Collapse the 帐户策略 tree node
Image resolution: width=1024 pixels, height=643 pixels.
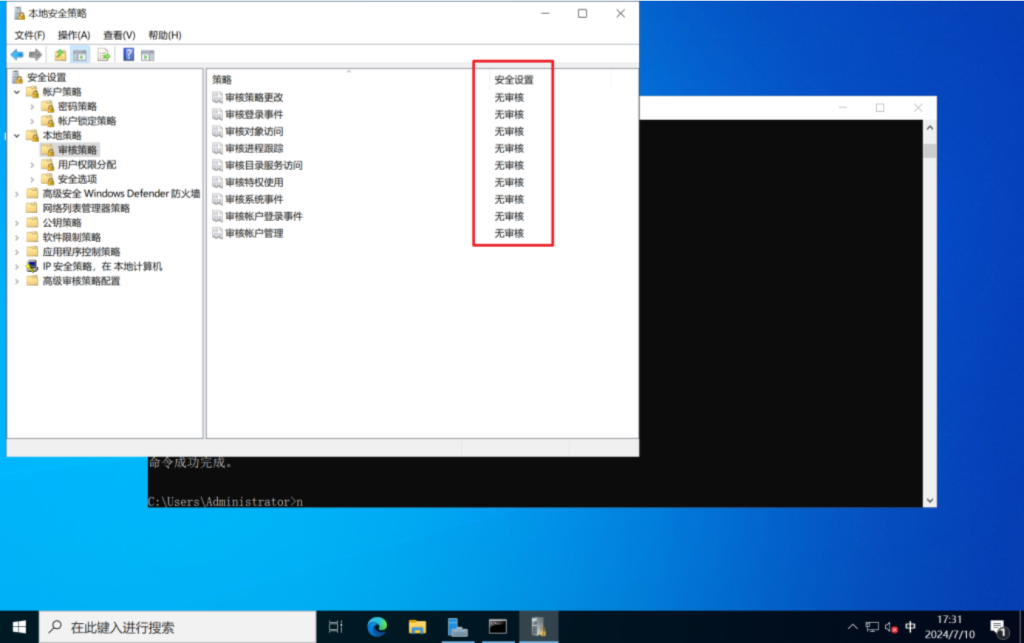pyautogui.click(x=17, y=92)
